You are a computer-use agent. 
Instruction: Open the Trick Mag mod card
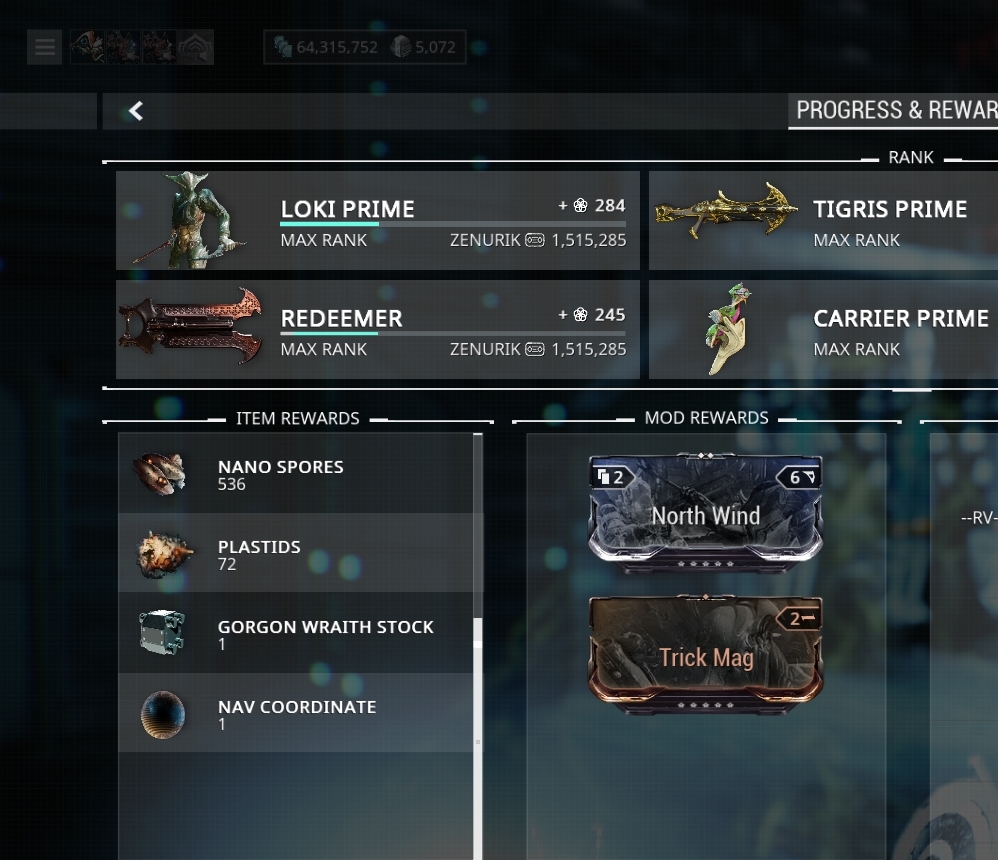pos(705,654)
